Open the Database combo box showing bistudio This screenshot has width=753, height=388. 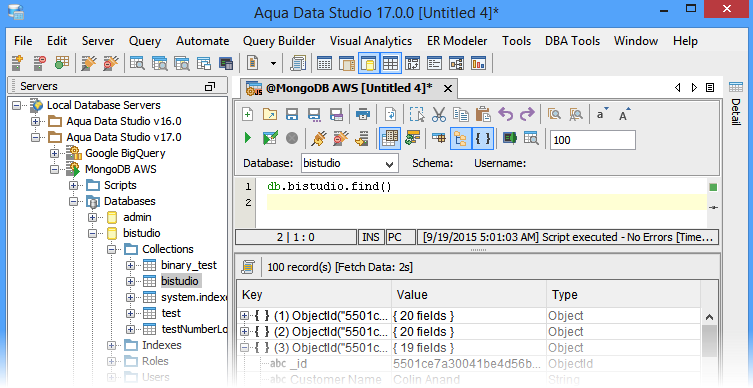tap(350, 163)
